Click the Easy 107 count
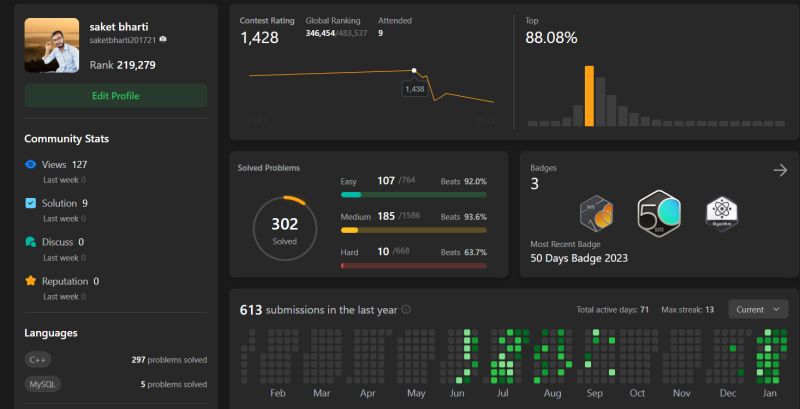The width and height of the screenshot is (800, 409). pyautogui.click(x=386, y=181)
